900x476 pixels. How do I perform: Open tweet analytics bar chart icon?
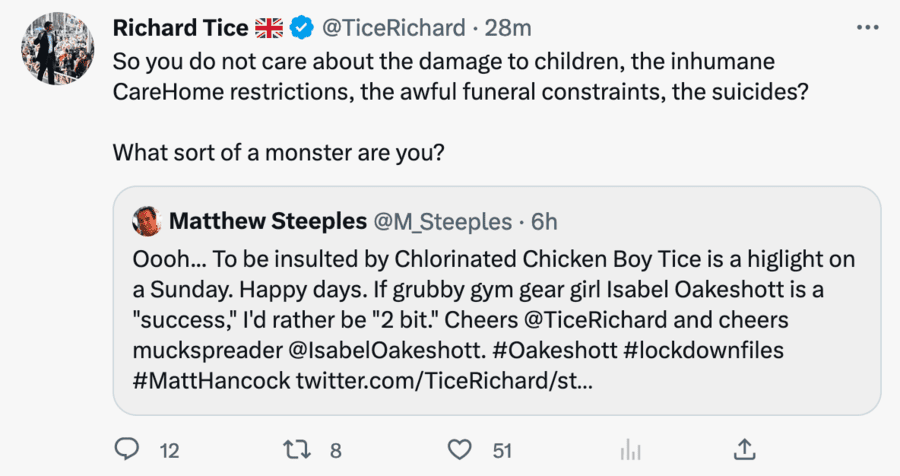[x=630, y=451]
